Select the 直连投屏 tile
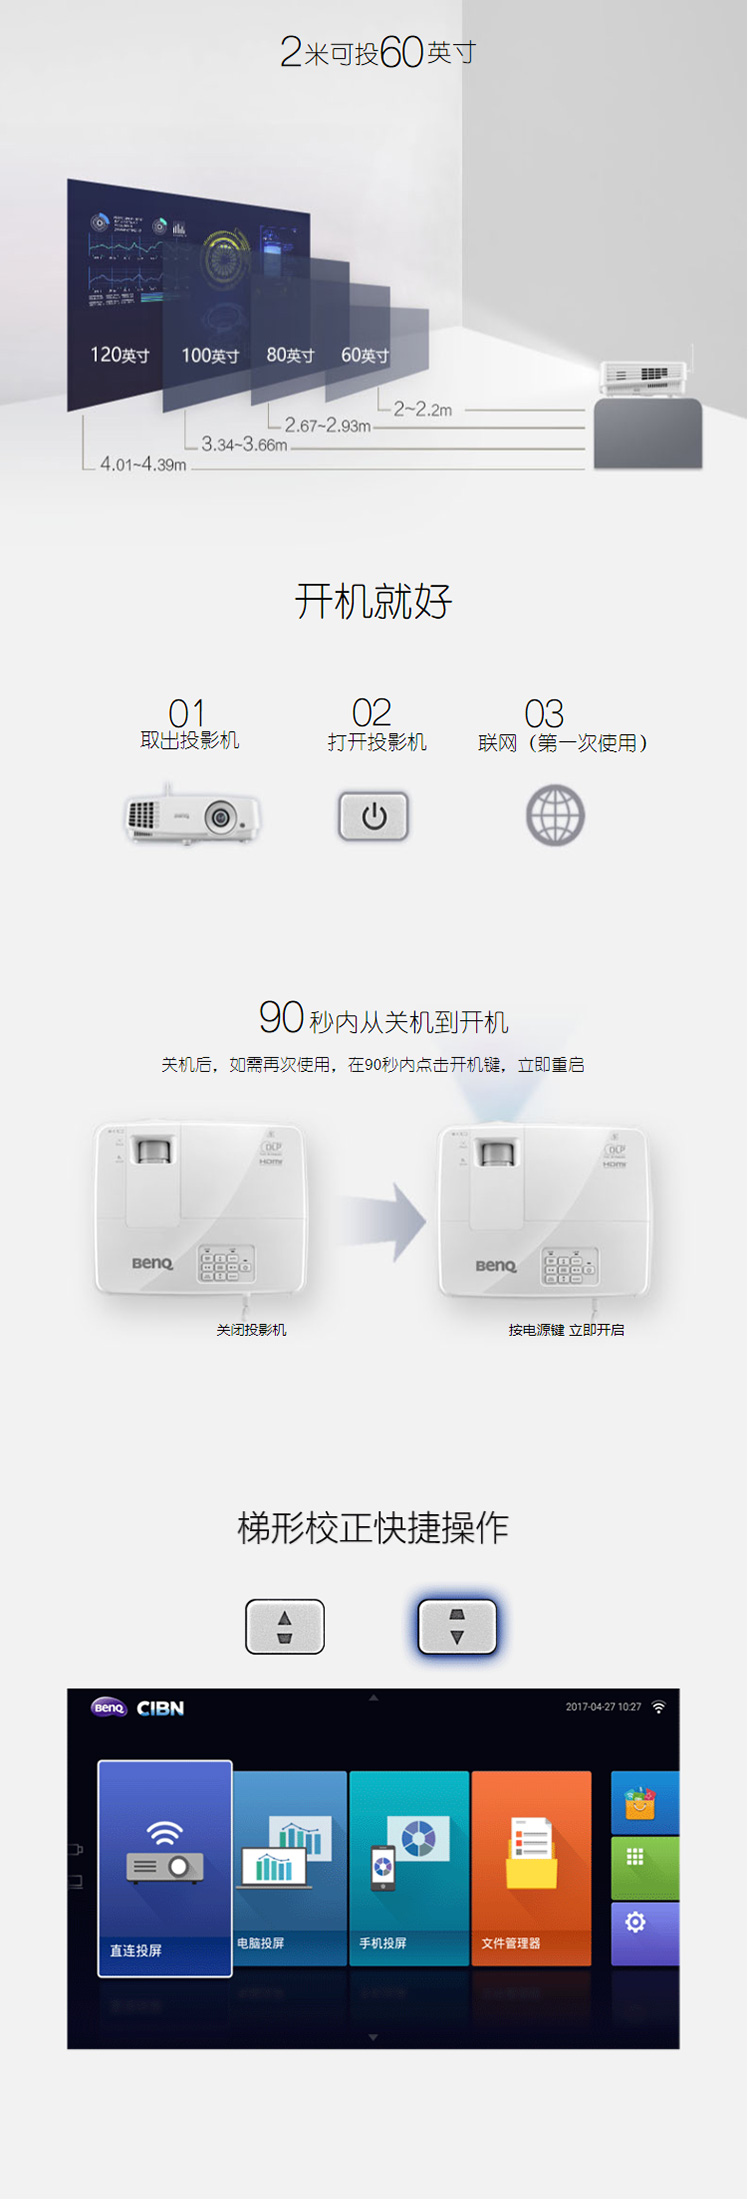 pyautogui.click(x=165, y=1868)
